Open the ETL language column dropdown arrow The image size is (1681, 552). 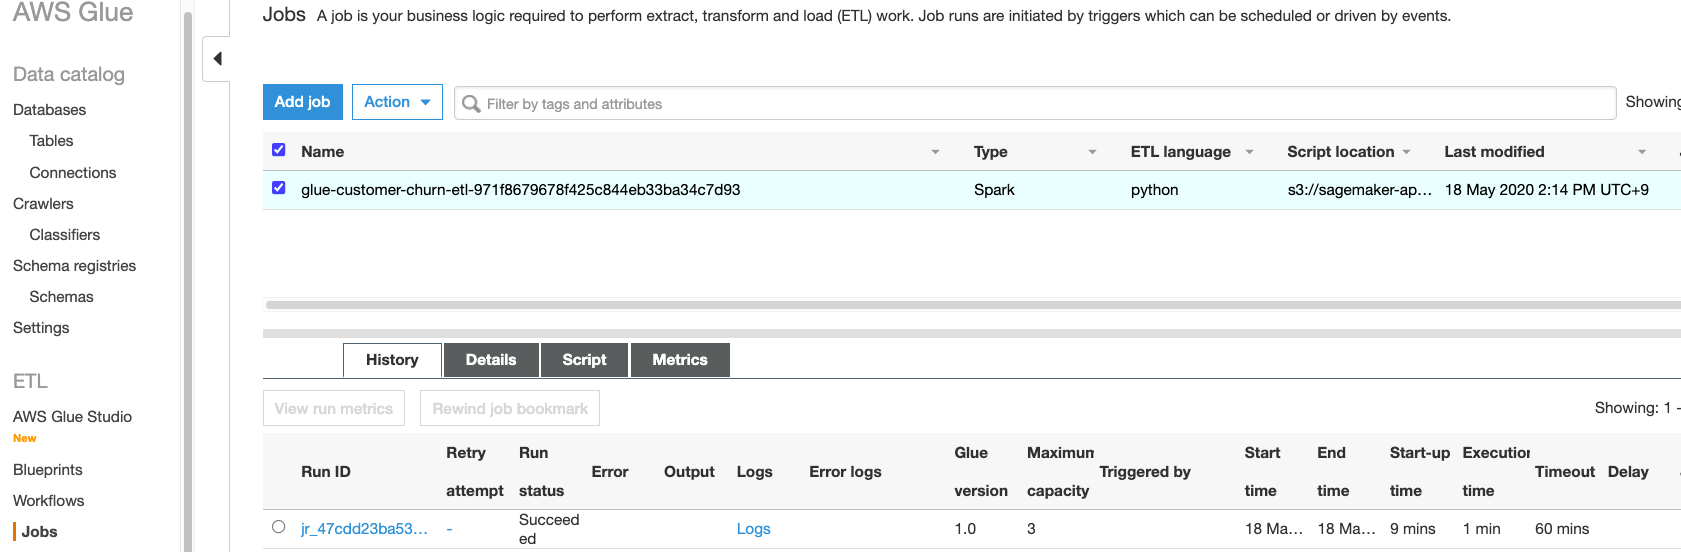pos(1249,152)
